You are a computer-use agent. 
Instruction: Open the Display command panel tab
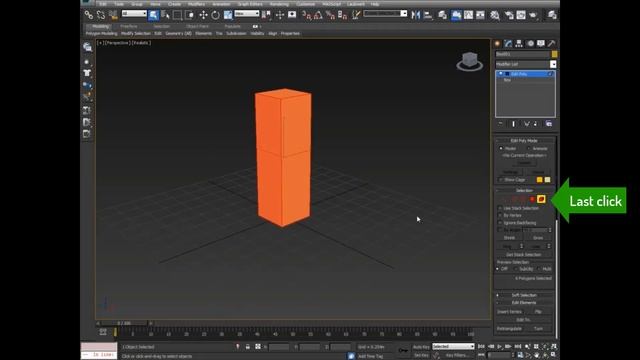(x=541, y=43)
